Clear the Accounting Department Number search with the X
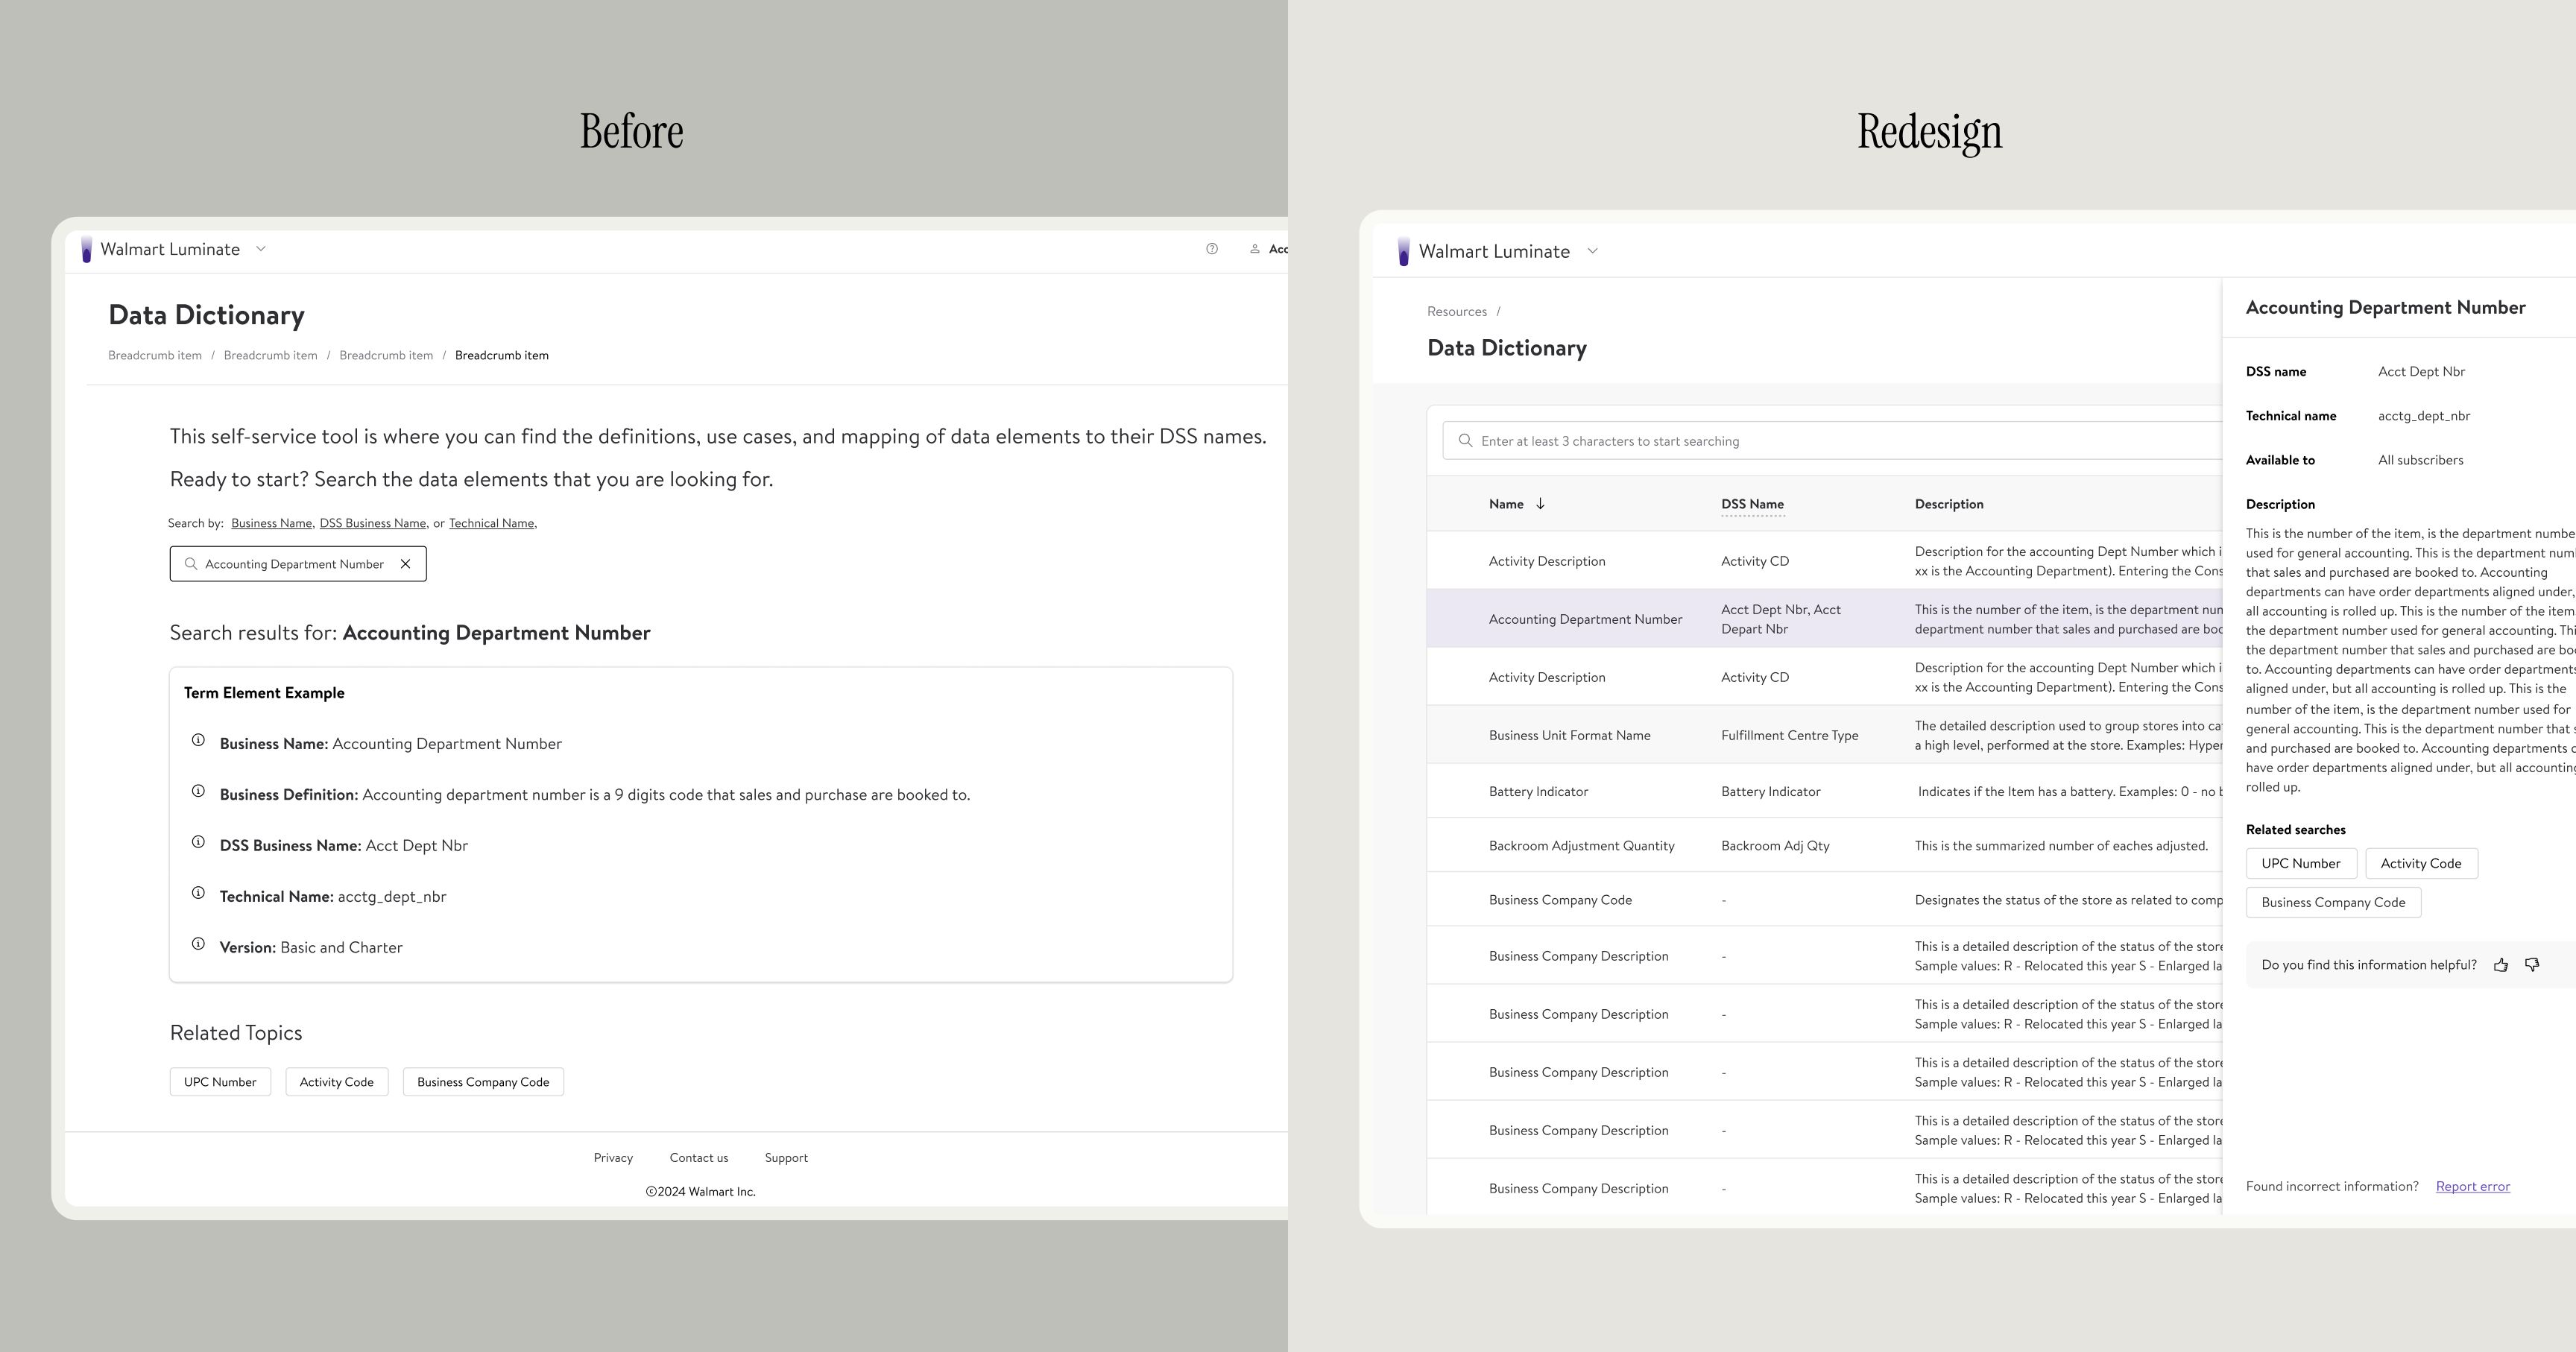The image size is (2576, 1352). (406, 564)
